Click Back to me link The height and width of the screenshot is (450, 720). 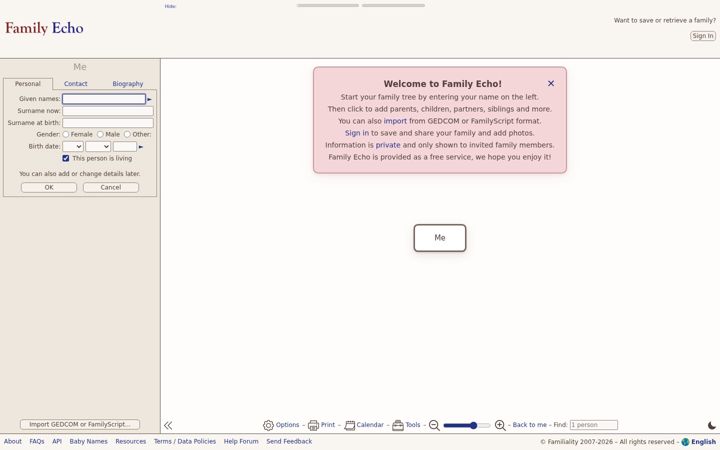click(529, 425)
